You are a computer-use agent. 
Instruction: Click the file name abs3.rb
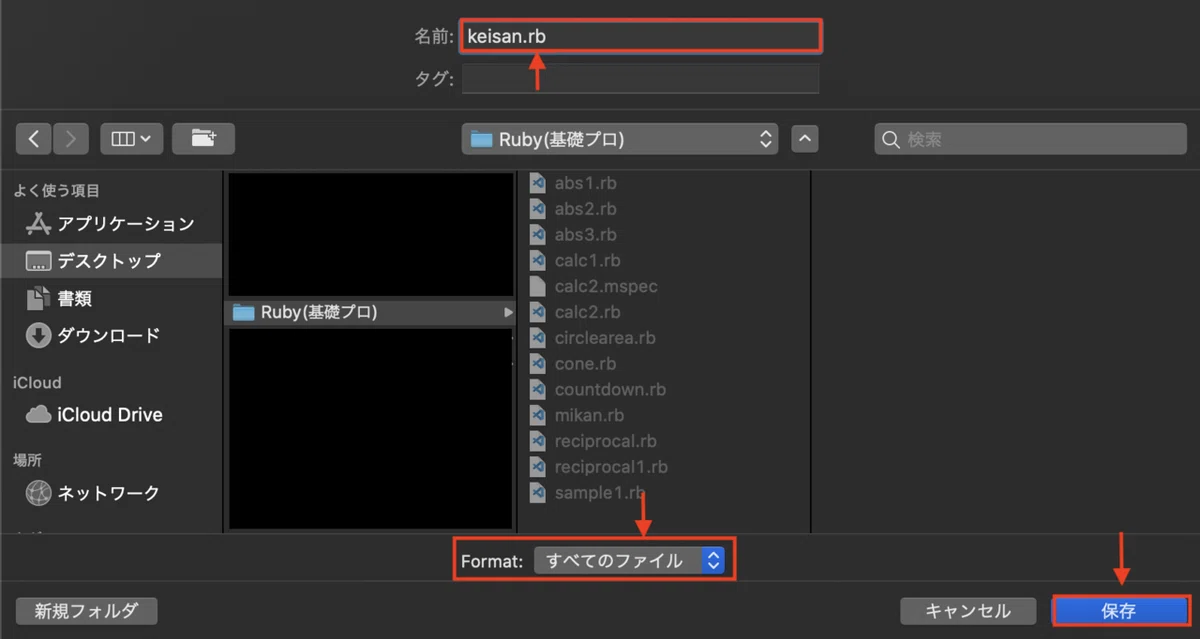click(x=585, y=235)
